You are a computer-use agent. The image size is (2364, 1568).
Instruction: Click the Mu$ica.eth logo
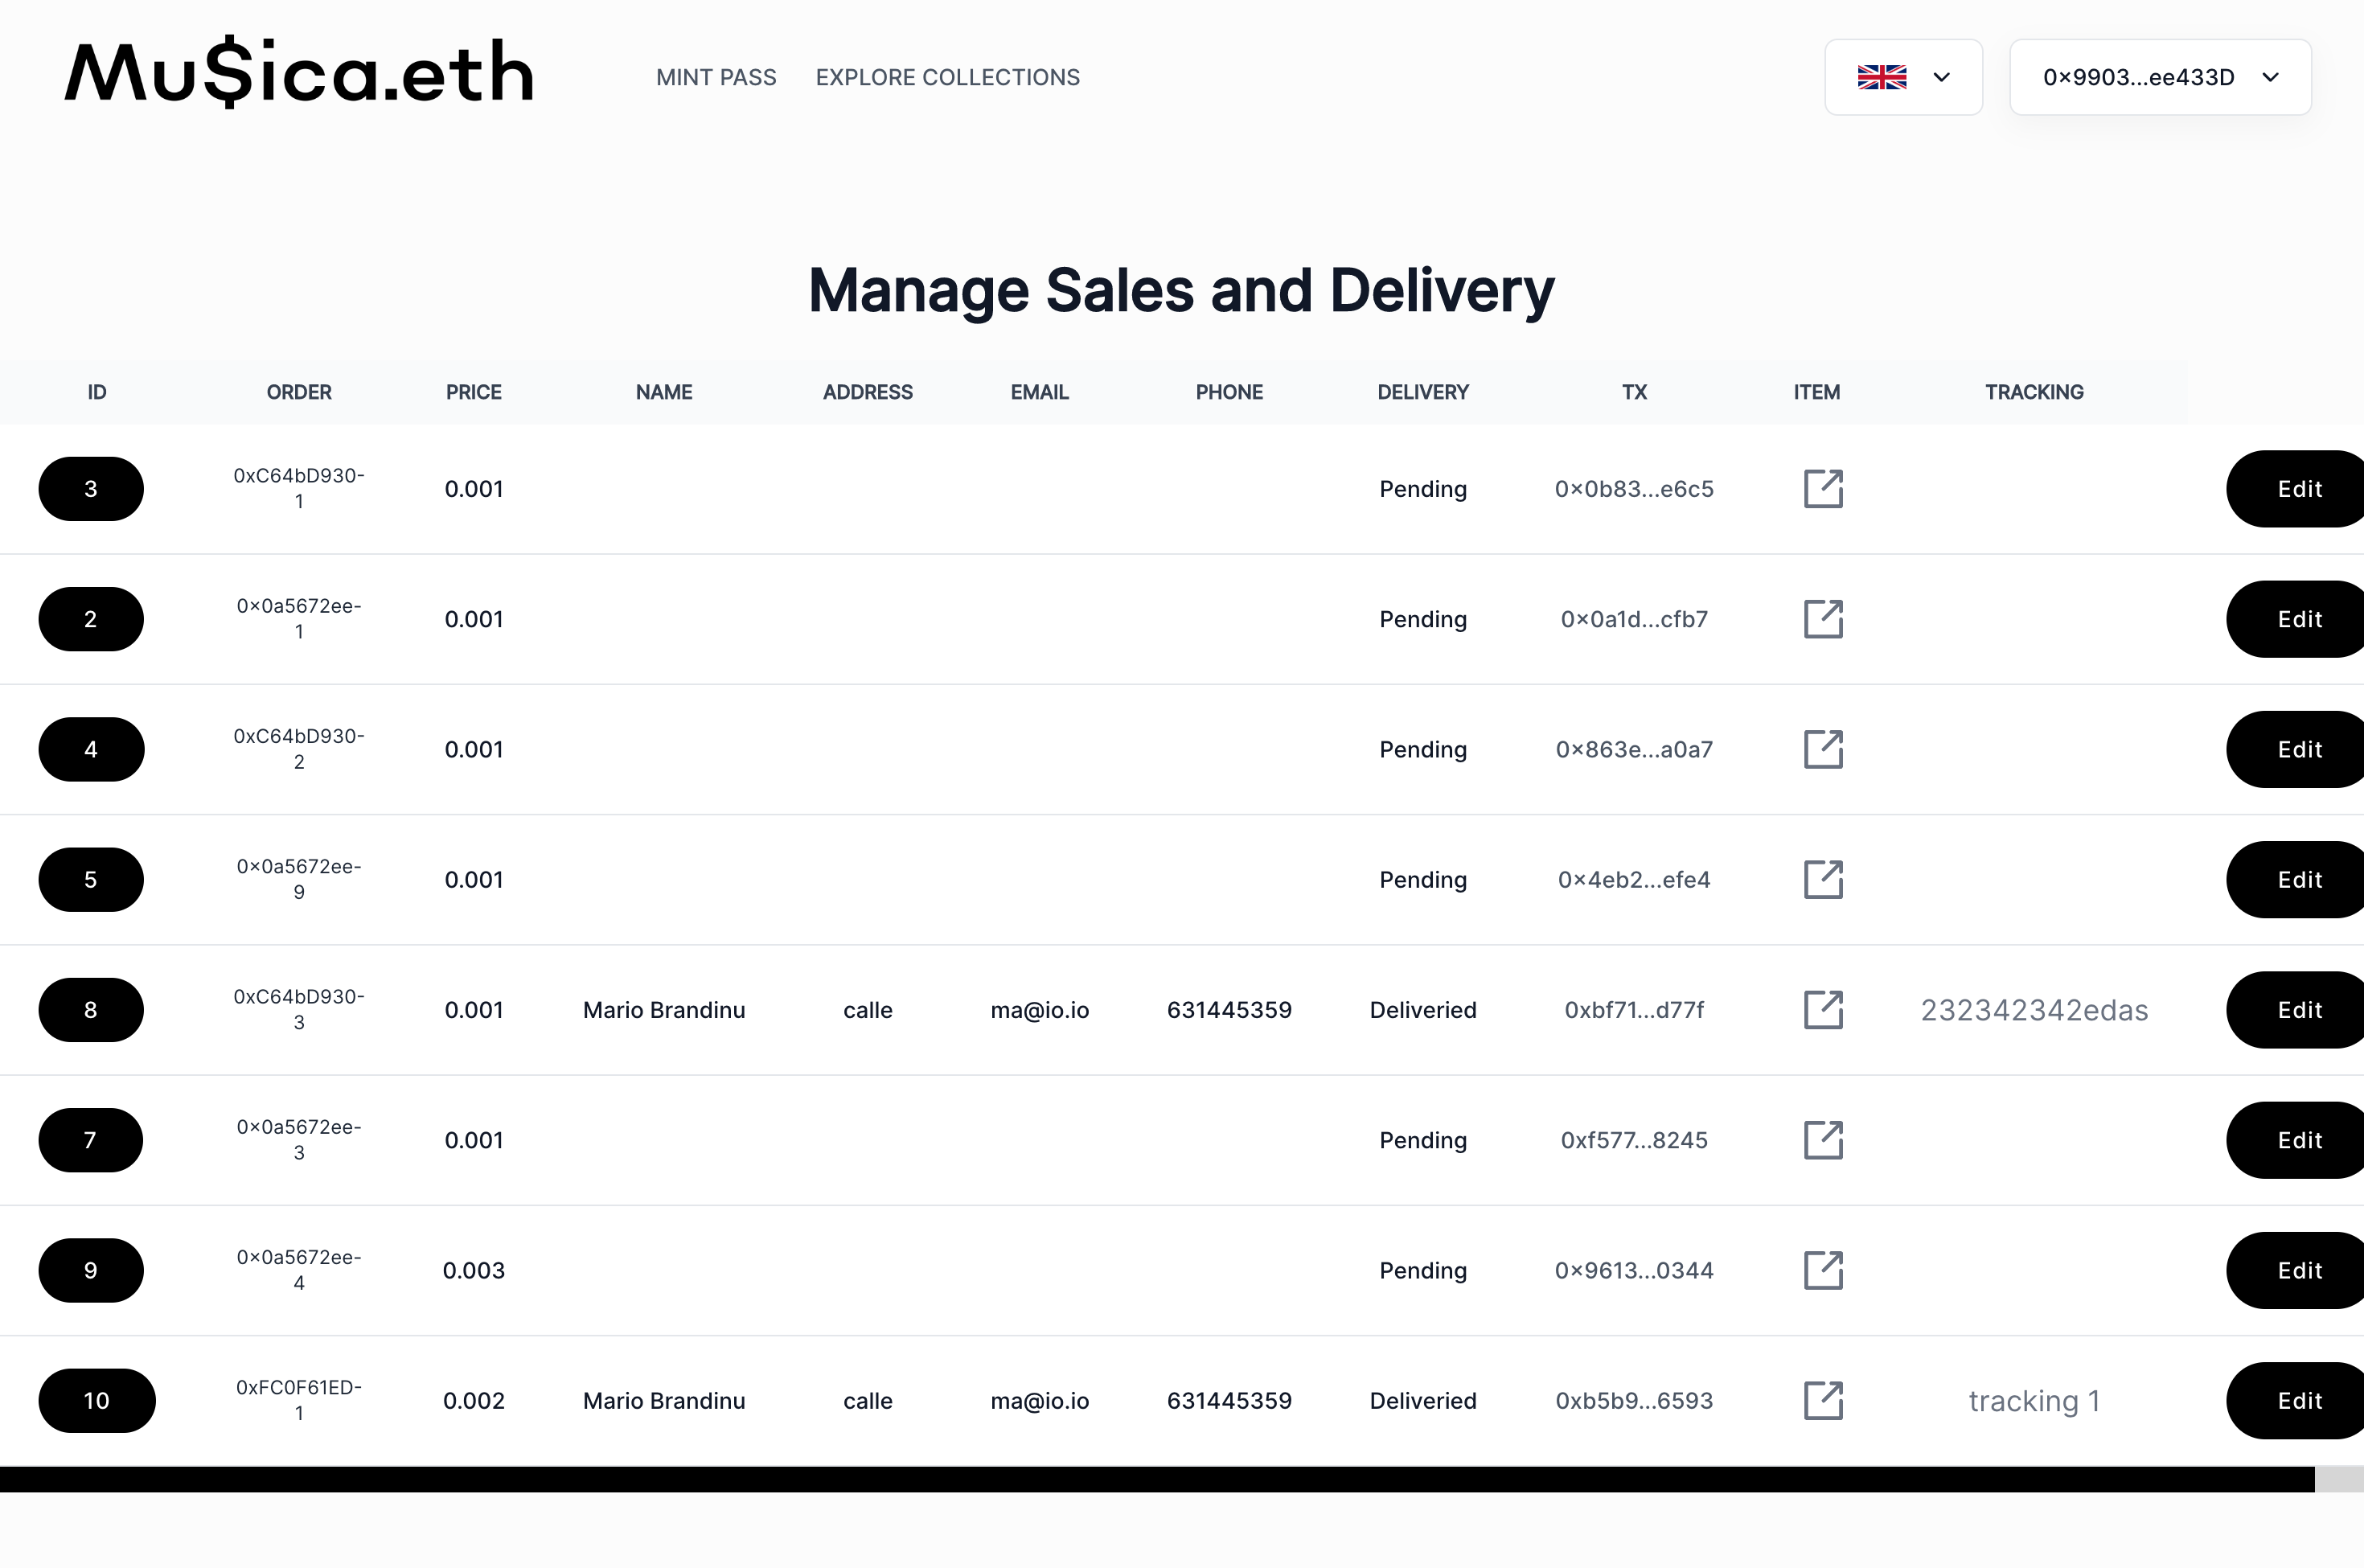coord(299,73)
